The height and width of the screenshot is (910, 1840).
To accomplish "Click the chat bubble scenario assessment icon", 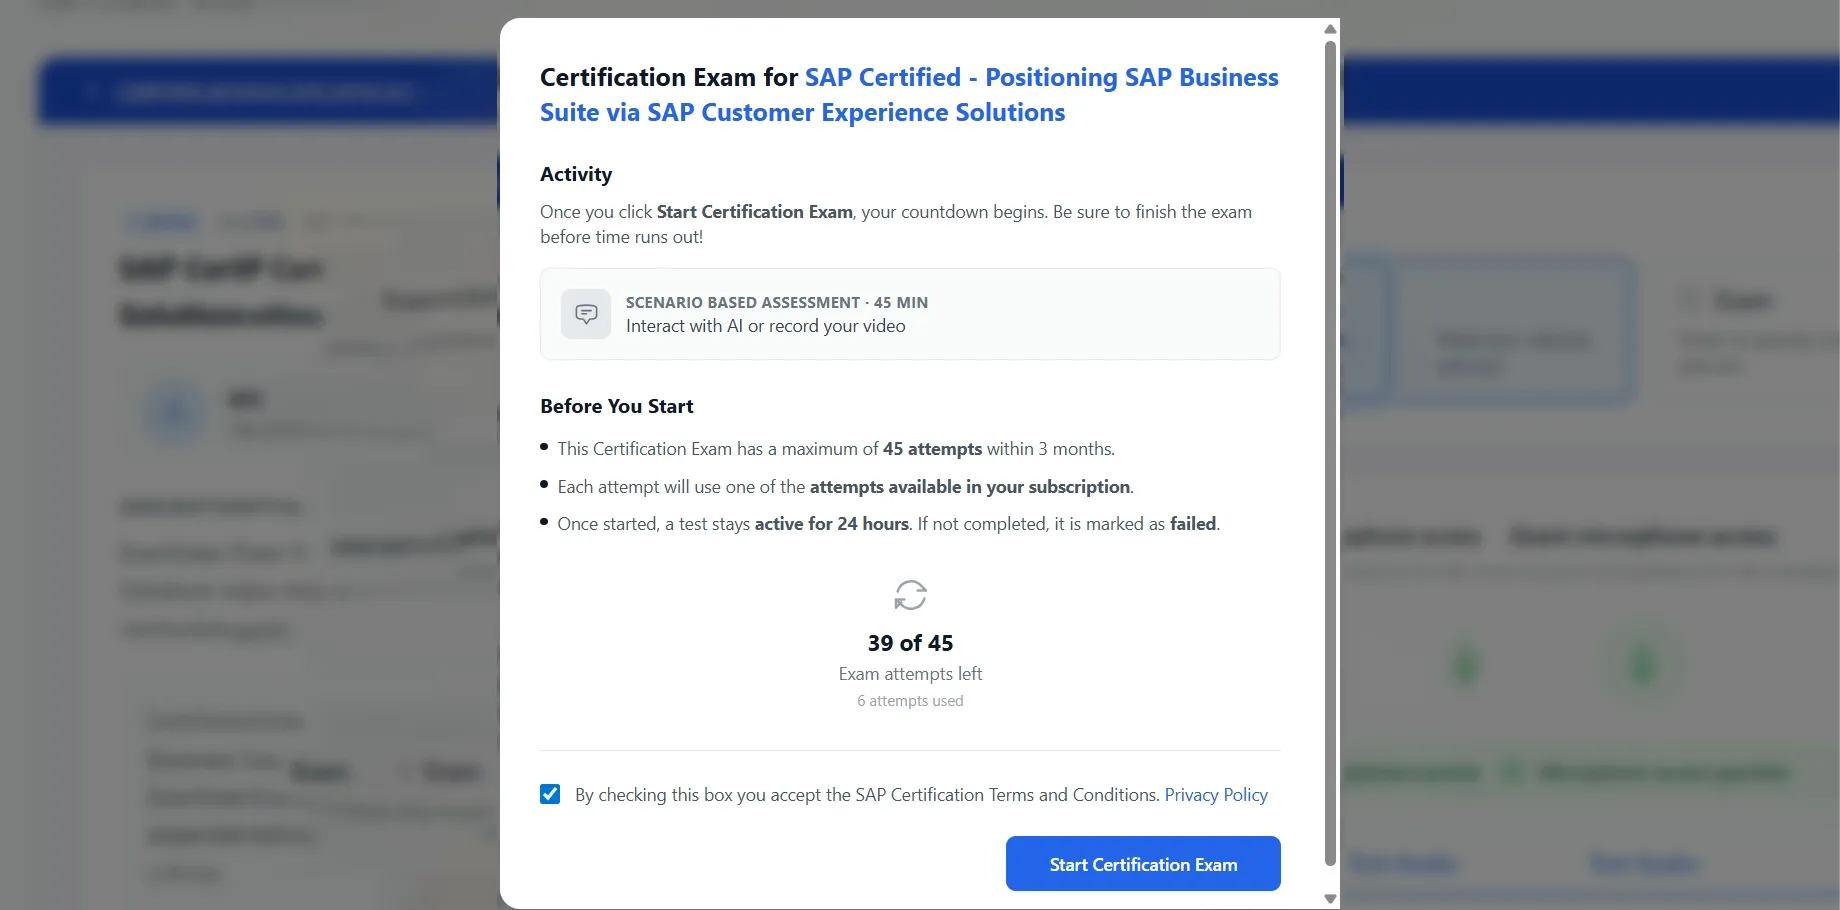I will [x=586, y=314].
